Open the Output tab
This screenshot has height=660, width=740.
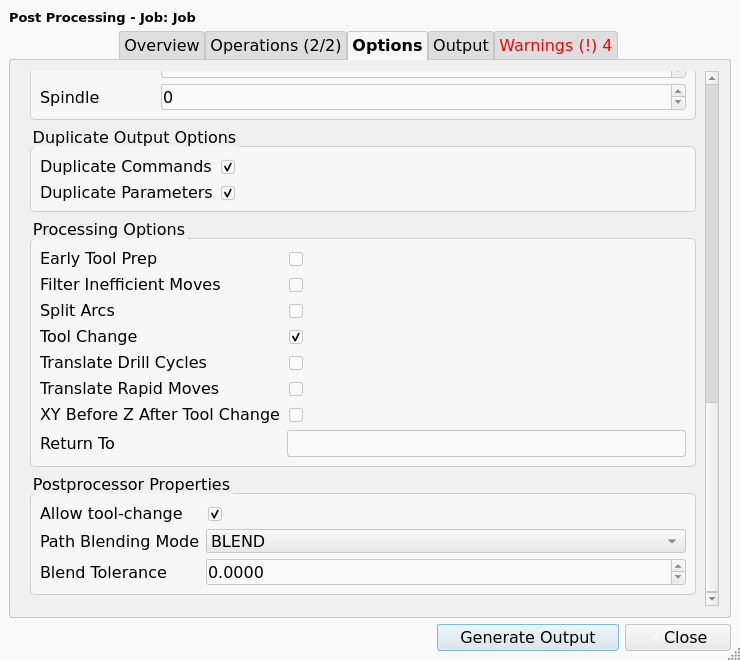click(461, 46)
